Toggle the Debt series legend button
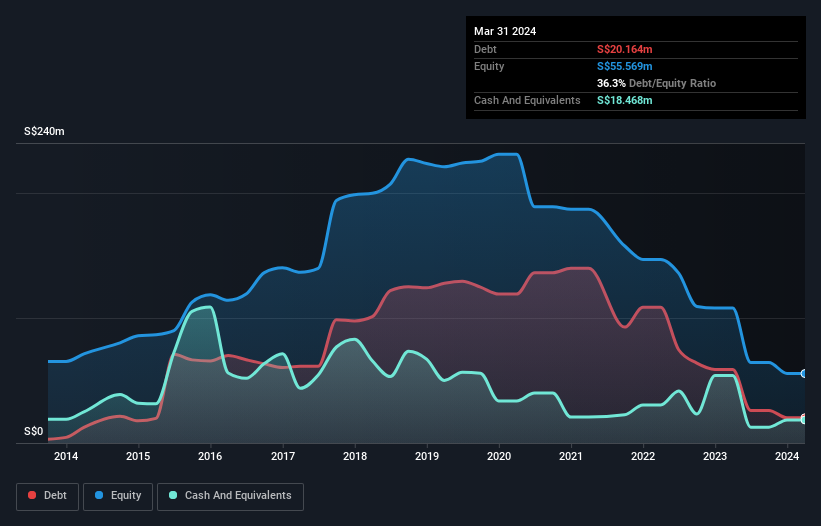The image size is (821, 526). click(x=48, y=496)
